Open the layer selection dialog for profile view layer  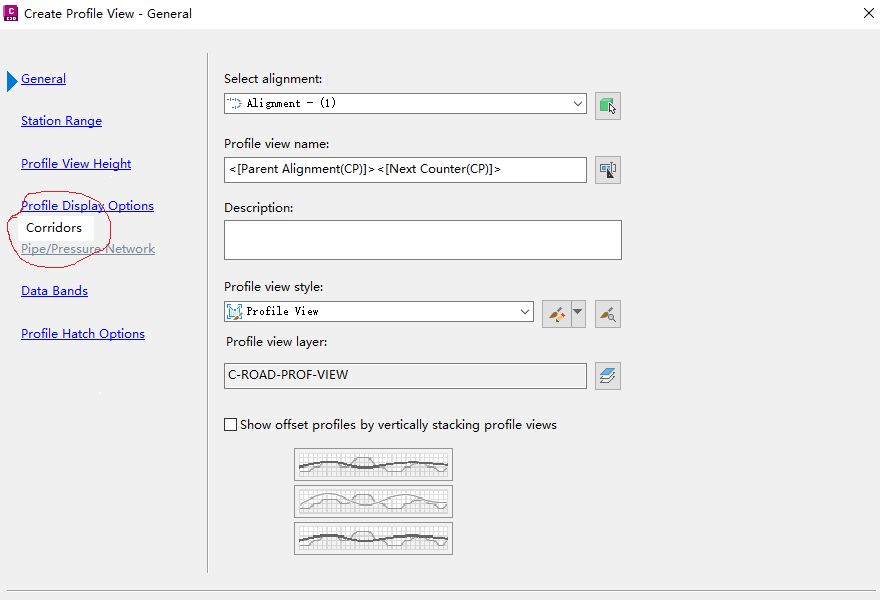[x=608, y=375]
